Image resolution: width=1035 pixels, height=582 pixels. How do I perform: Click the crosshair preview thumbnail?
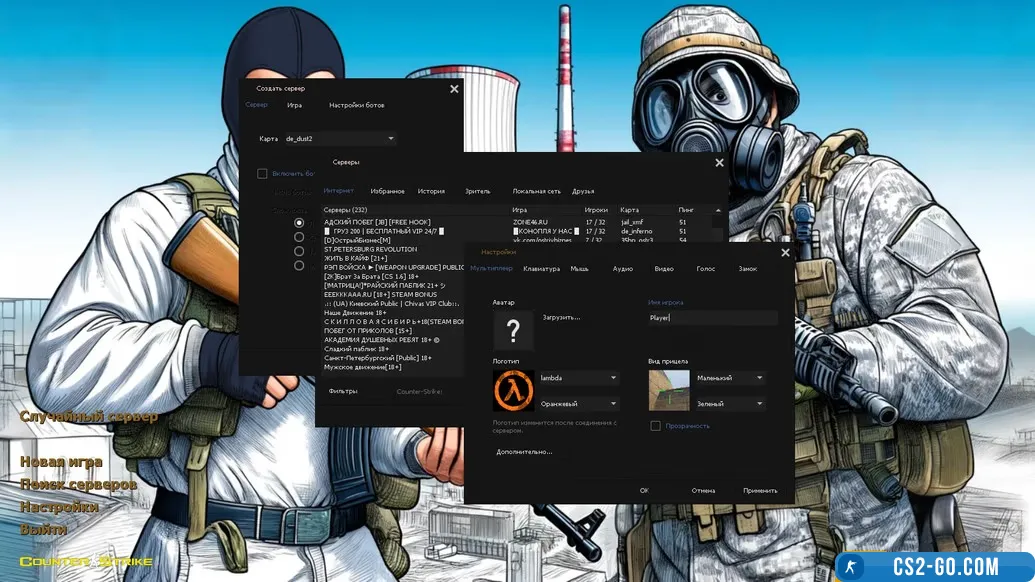click(x=669, y=390)
